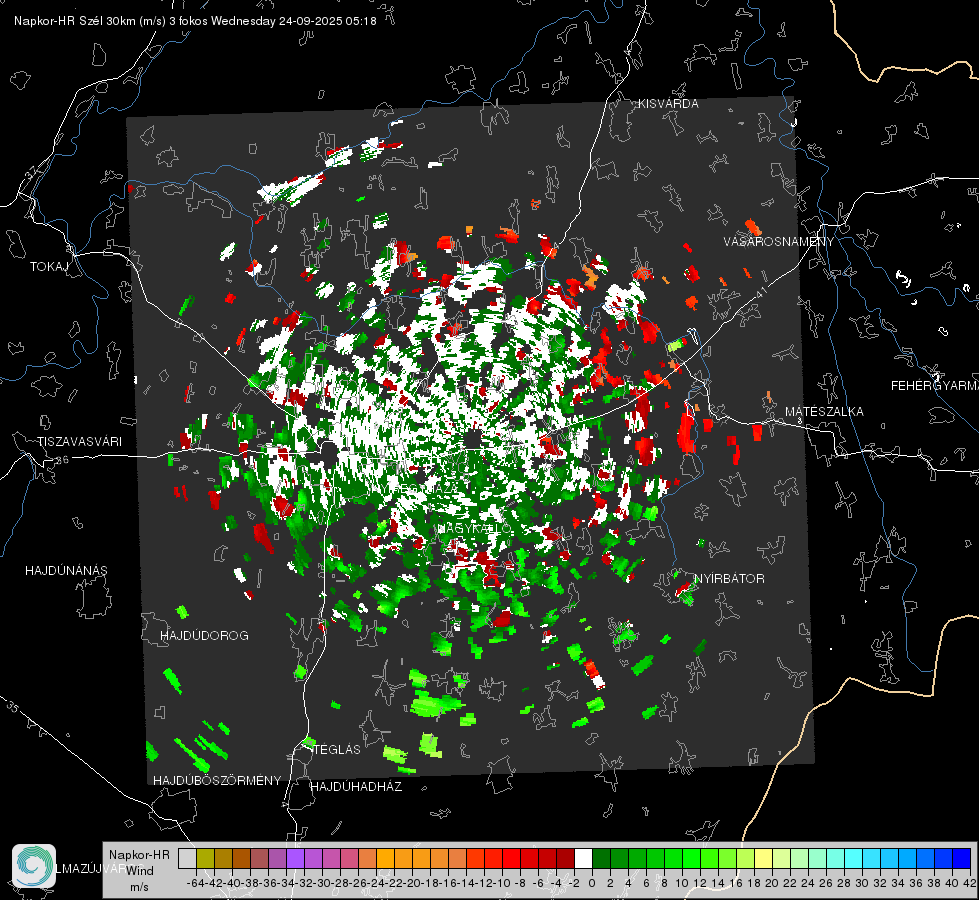979x900 pixels.
Task: Click the TOKAJ city label
Action: coord(49,267)
